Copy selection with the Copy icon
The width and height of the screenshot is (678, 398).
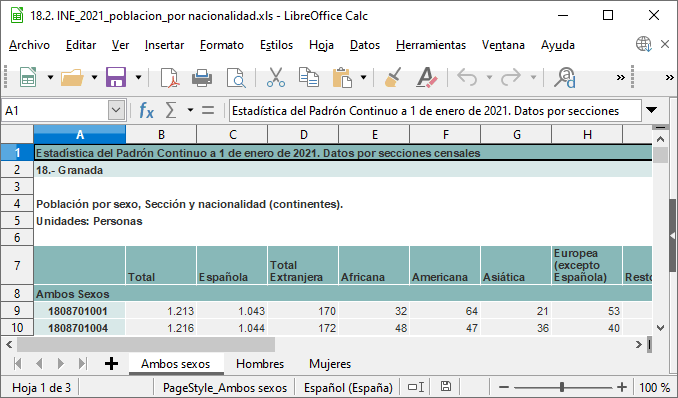tap(309, 78)
